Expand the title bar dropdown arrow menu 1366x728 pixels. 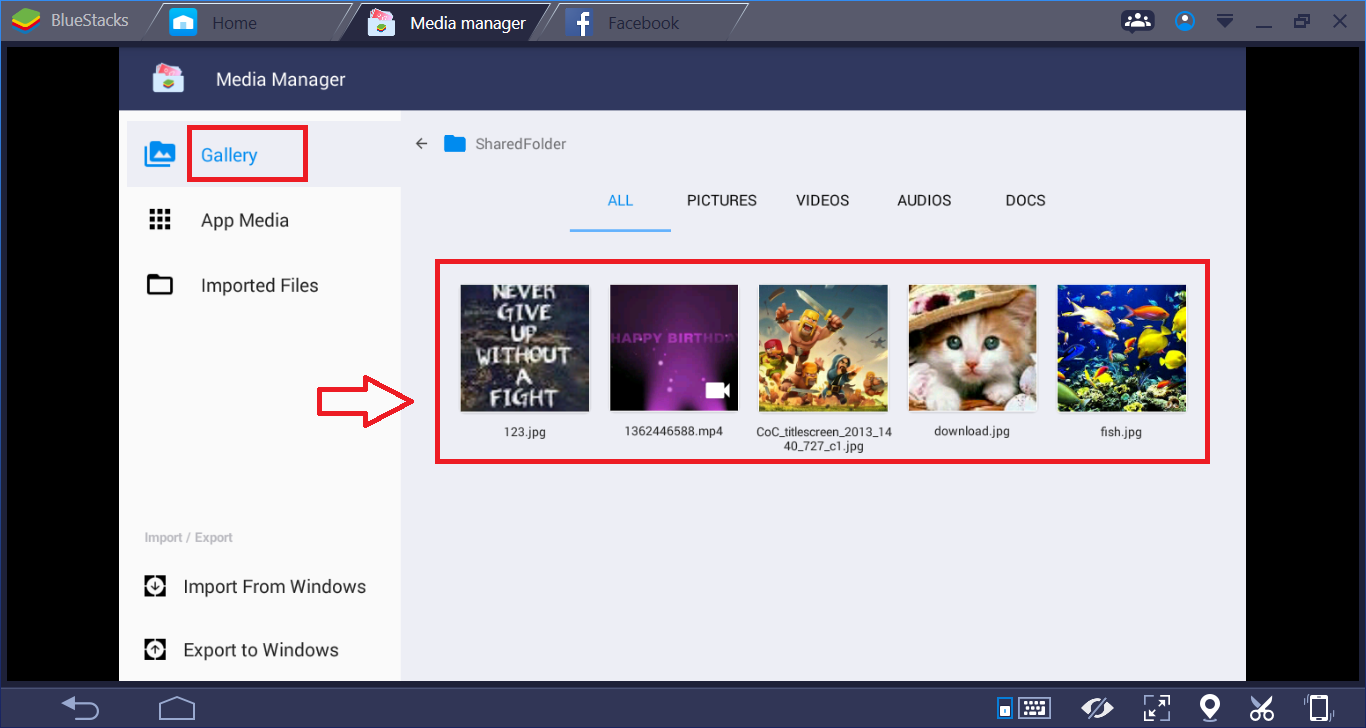click(x=1225, y=22)
